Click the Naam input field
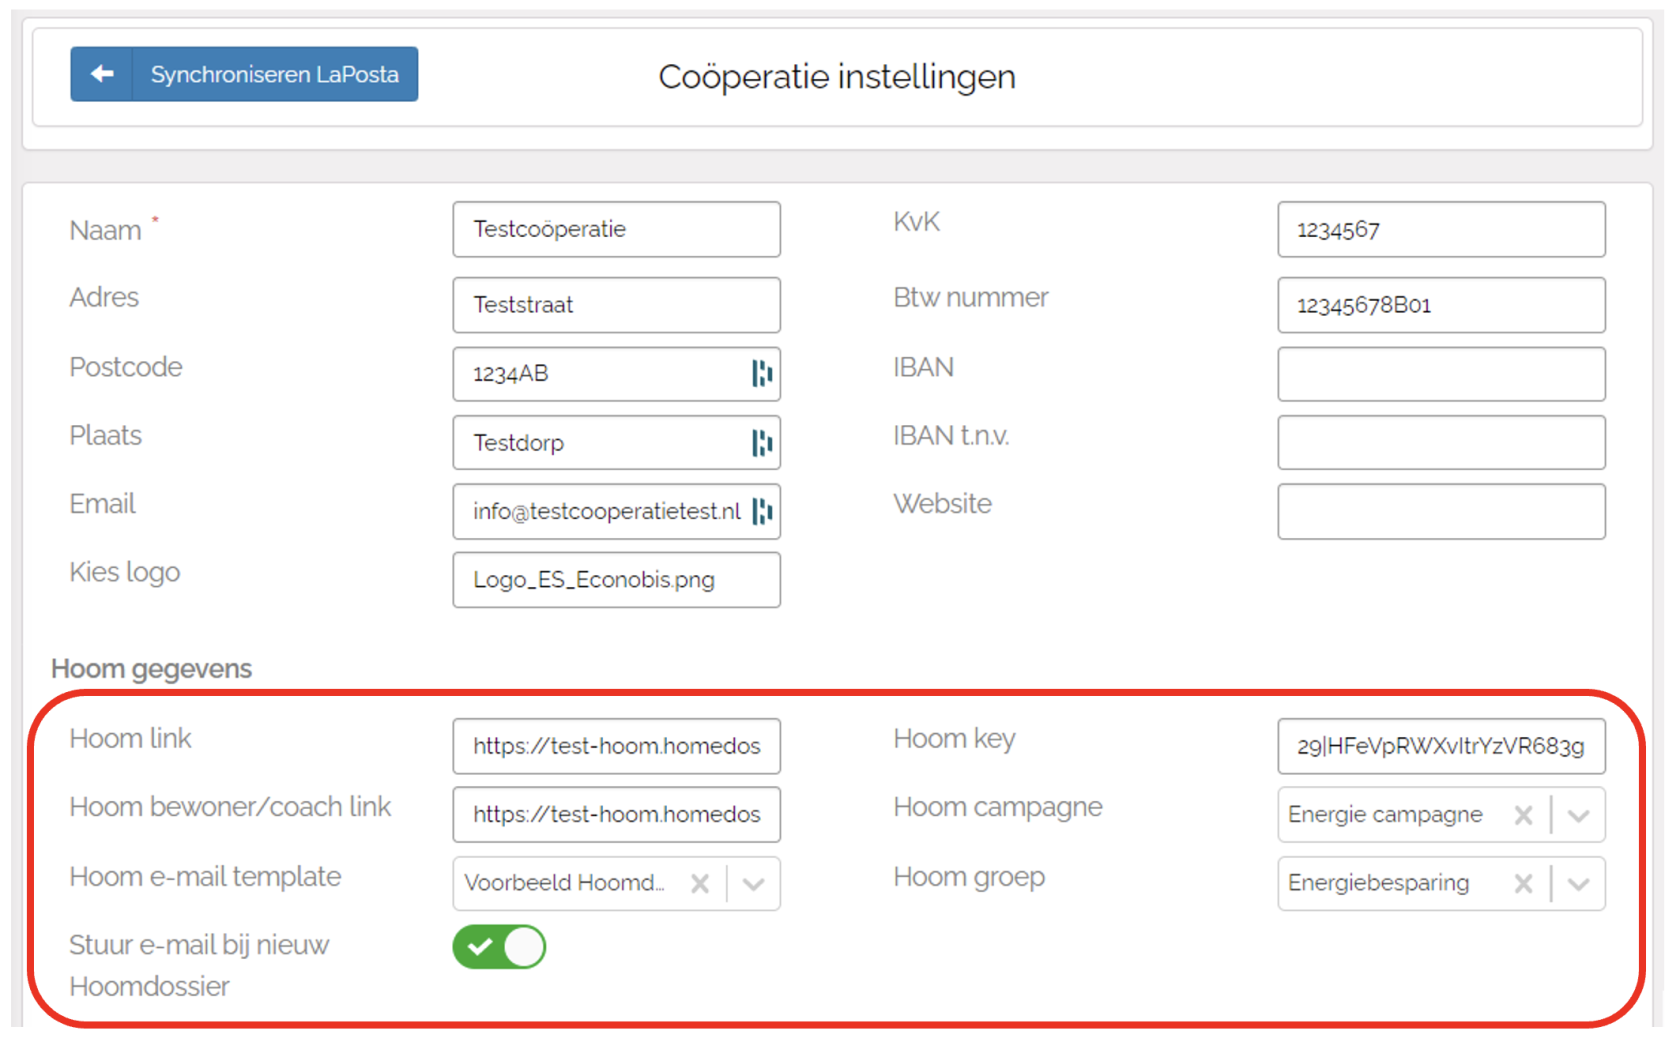Image resolution: width=1680 pixels, height=1057 pixels. click(615, 230)
